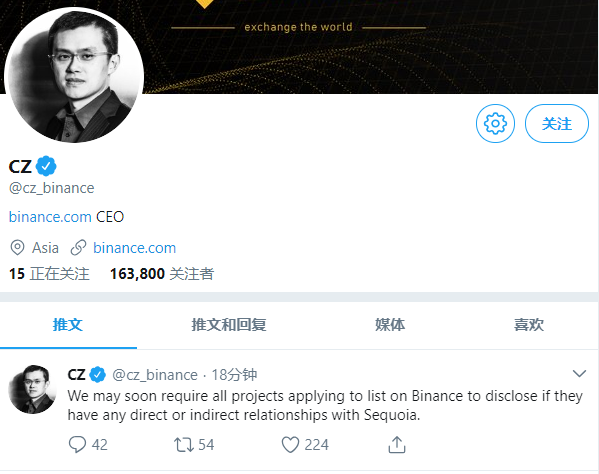Click the share upload icon on tweet
Viewport: 599px width, 474px height.
coord(397,445)
